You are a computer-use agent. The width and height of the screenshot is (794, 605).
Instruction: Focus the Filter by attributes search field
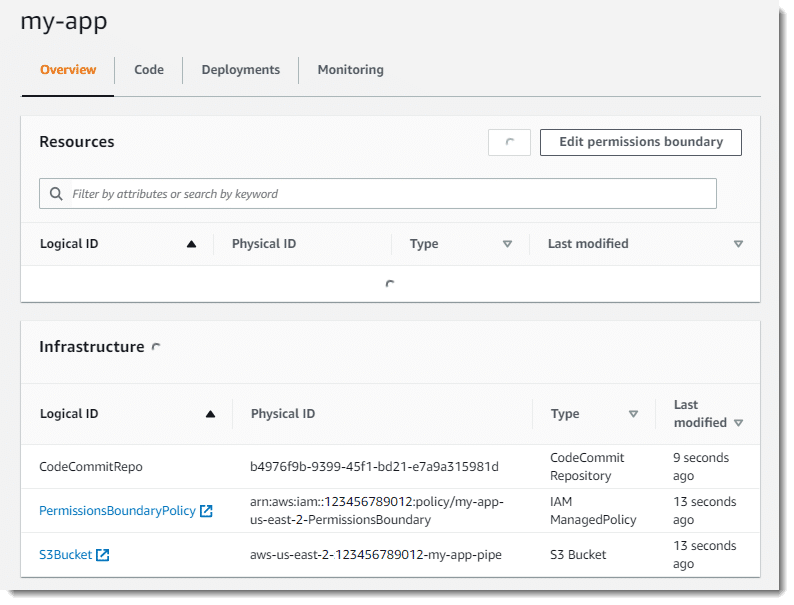[378, 194]
